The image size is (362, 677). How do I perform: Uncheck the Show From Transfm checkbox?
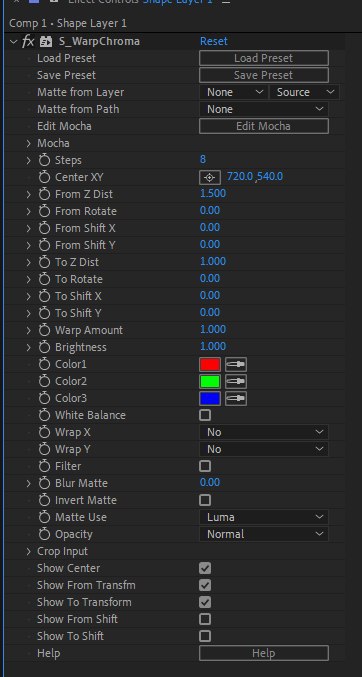coord(205,585)
